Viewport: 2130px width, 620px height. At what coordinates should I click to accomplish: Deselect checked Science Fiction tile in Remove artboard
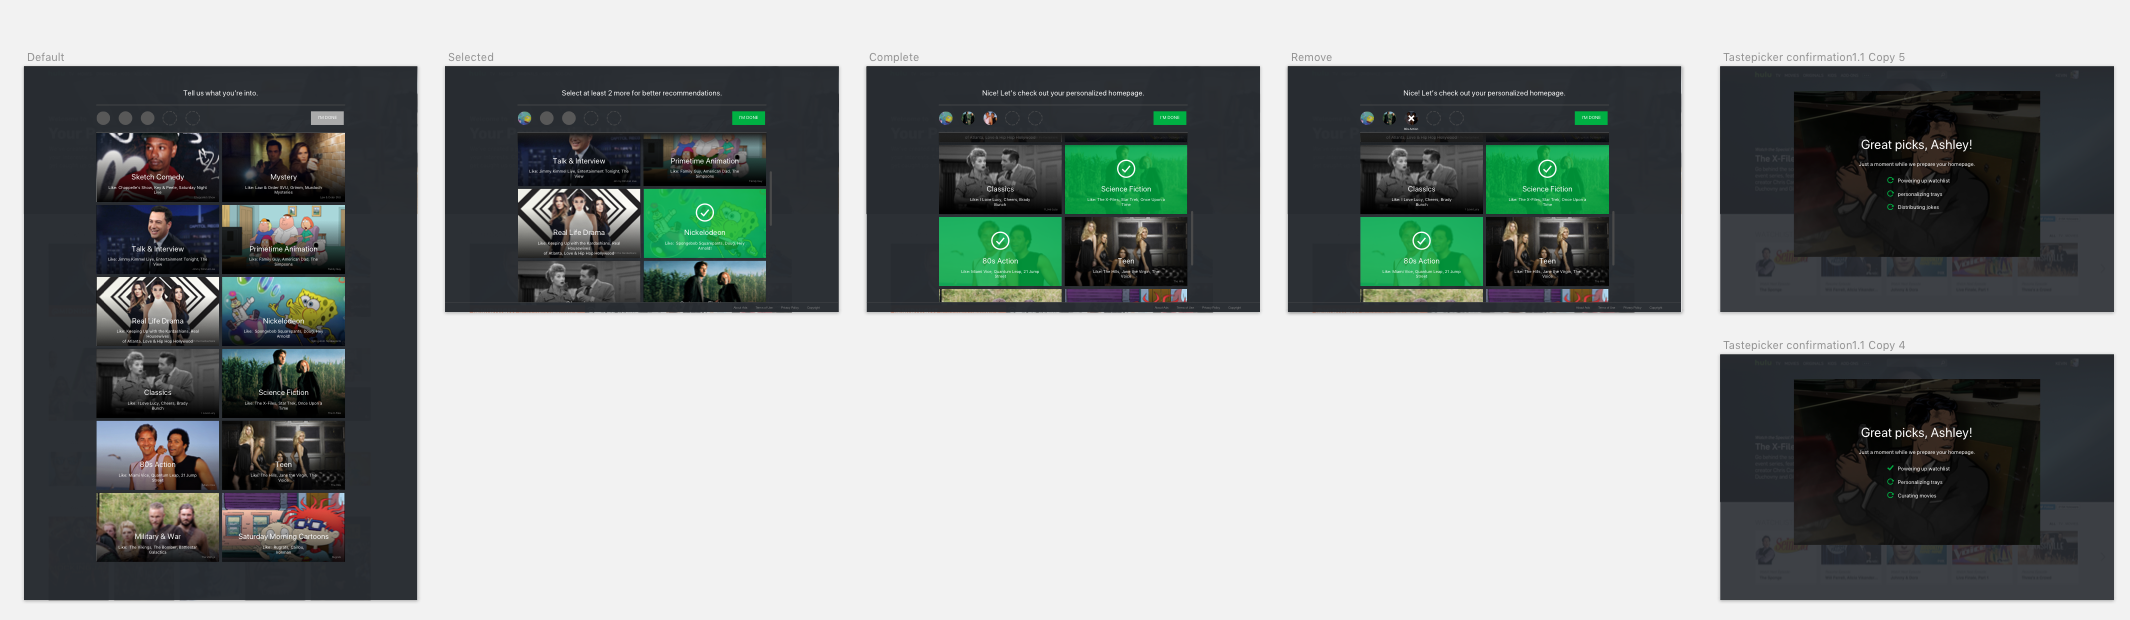click(x=1547, y=179)
